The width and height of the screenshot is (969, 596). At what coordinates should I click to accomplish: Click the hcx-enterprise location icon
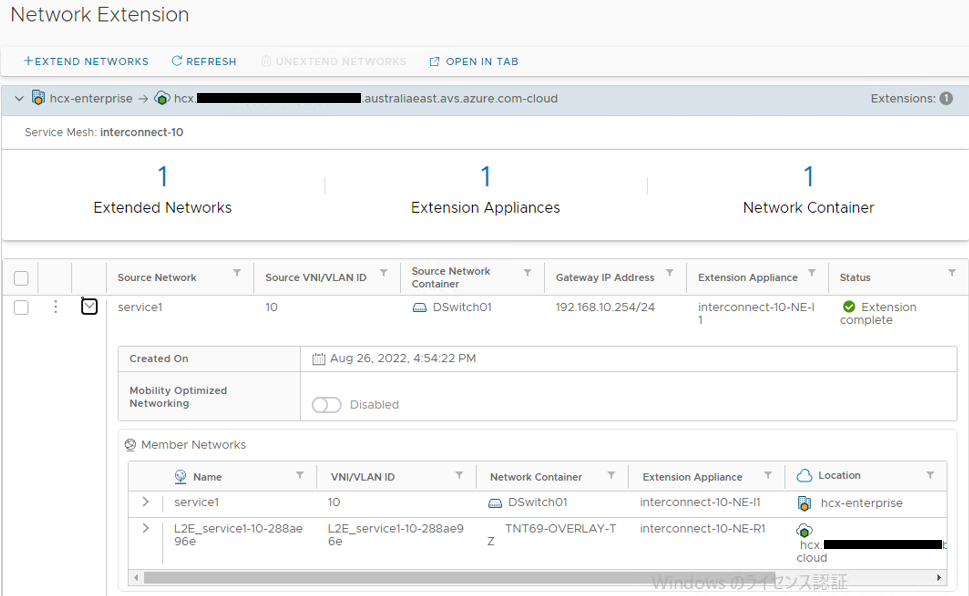(x=804, y=504)
